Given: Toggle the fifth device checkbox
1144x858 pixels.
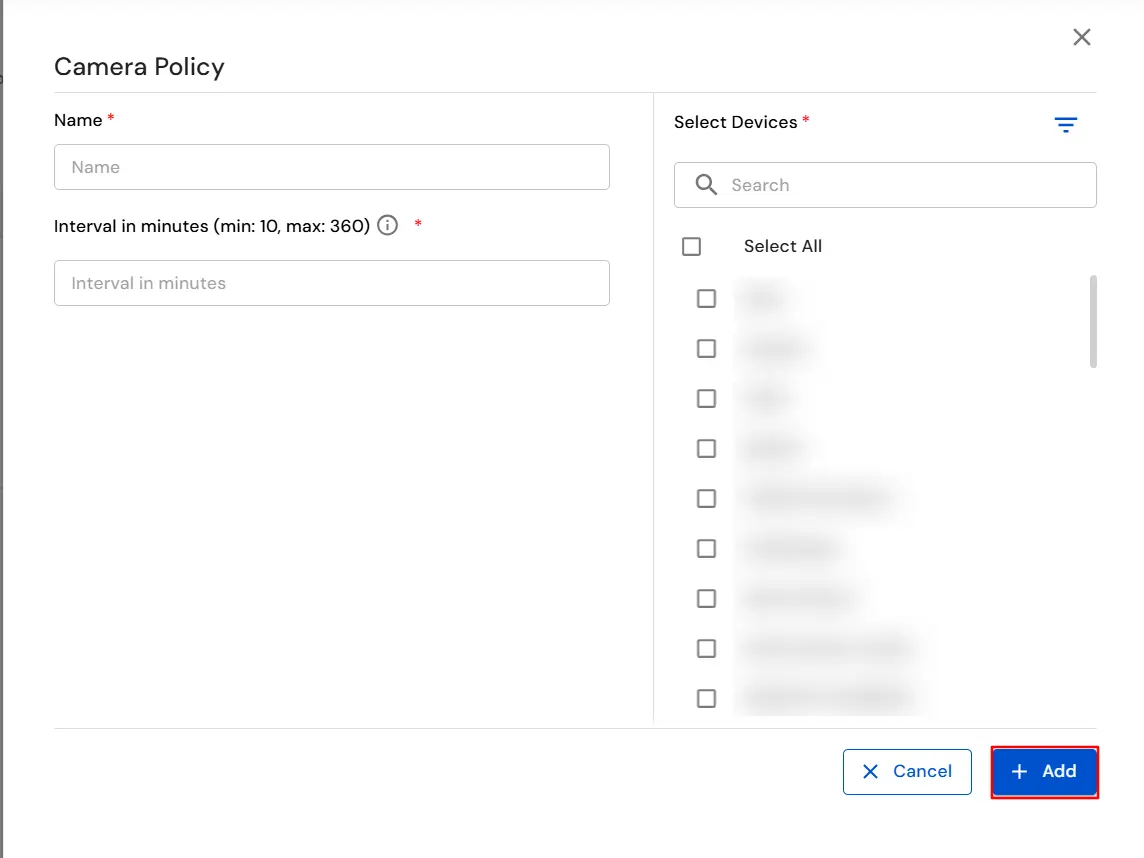Looking at the screenshot, I should [x=706, y=498].
